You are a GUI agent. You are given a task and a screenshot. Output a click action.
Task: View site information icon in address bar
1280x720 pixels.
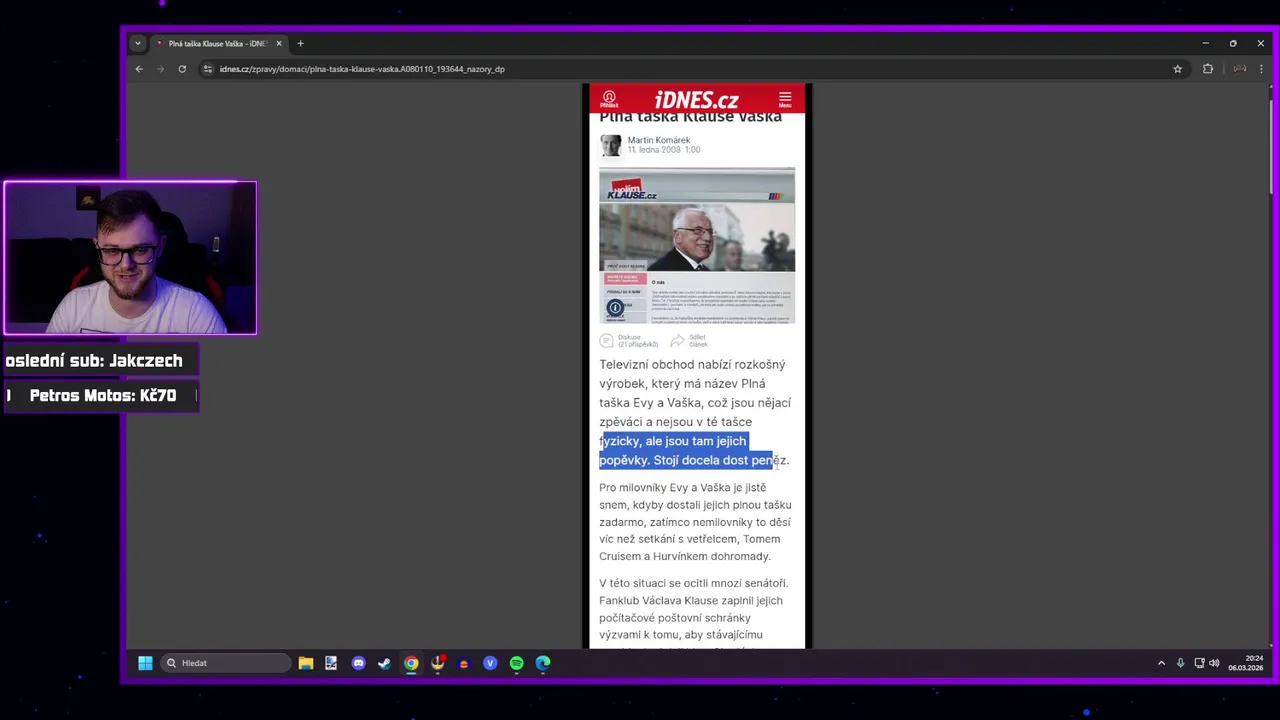coord(208,69)
